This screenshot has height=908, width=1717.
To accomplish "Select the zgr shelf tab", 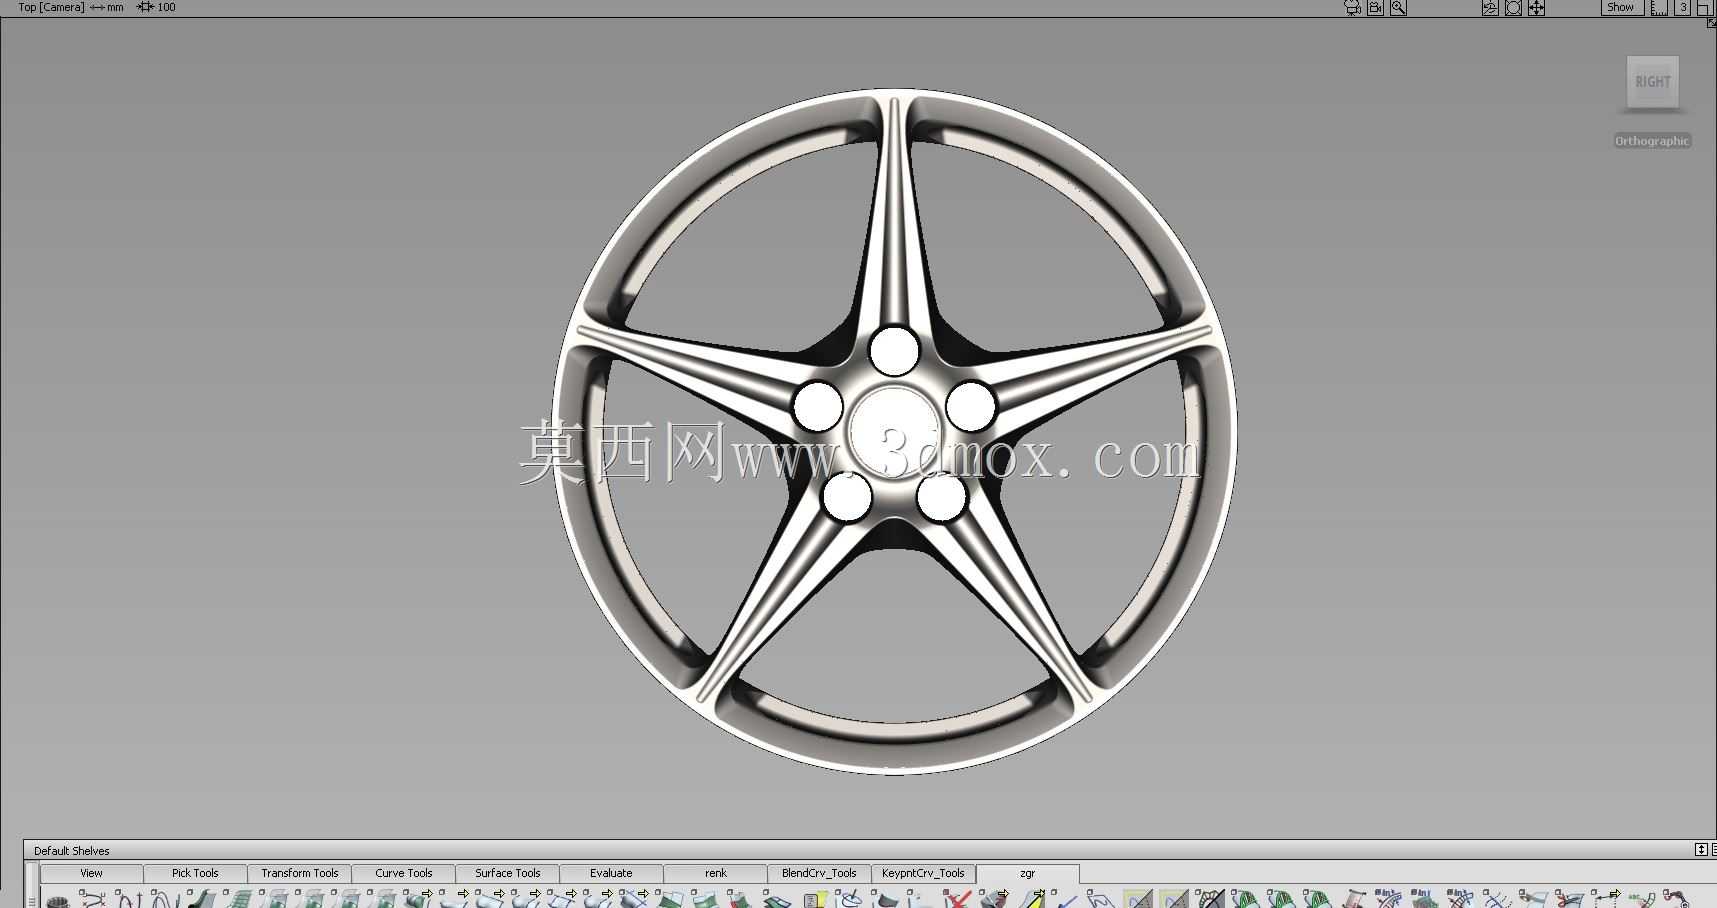I will click(x=1027, y=873).
